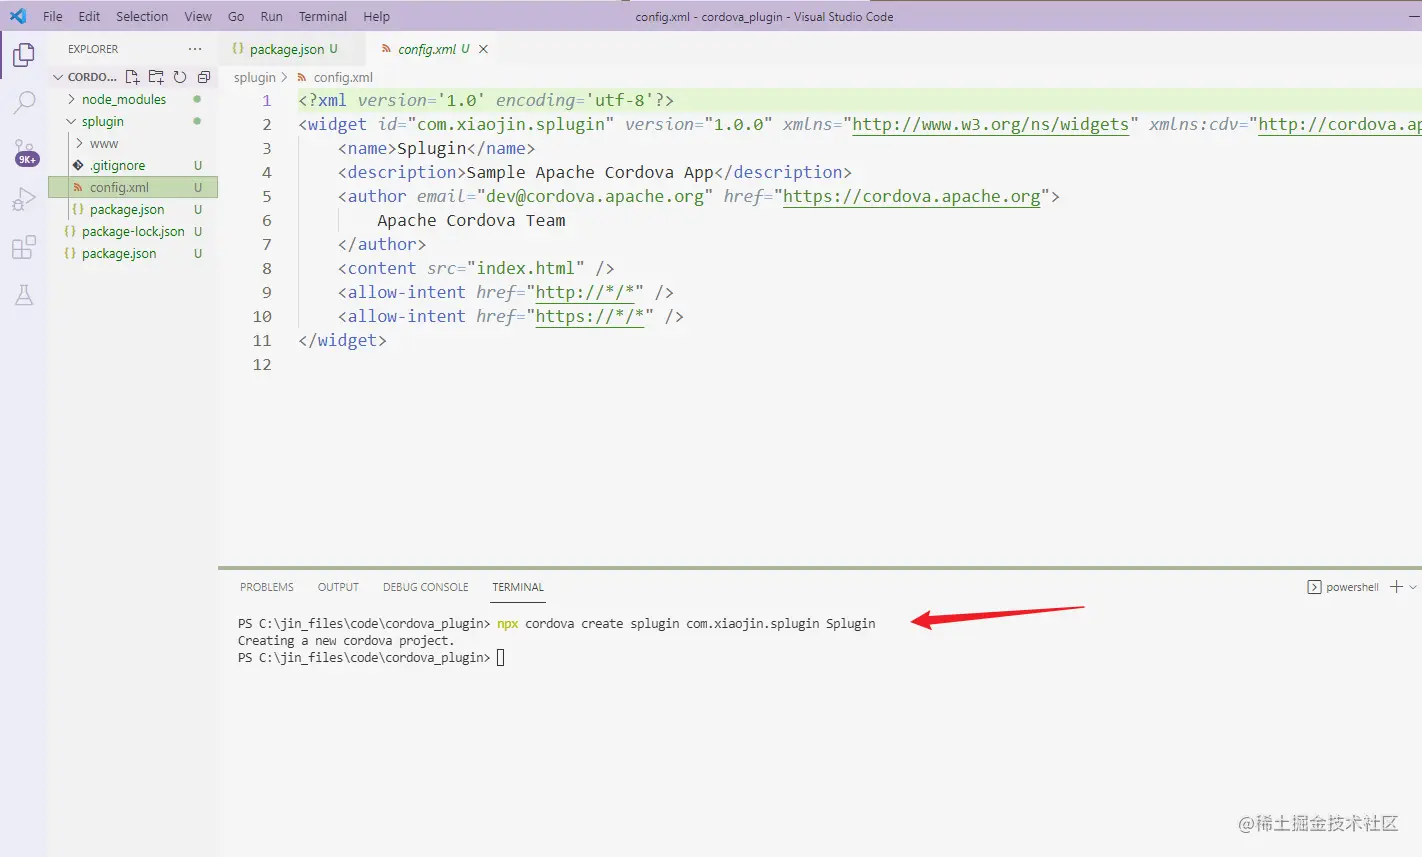Follow the http://www.w3.org/ns/widgets link
The width and height of the screenshot is (1422, 857).
click(990, 124)
